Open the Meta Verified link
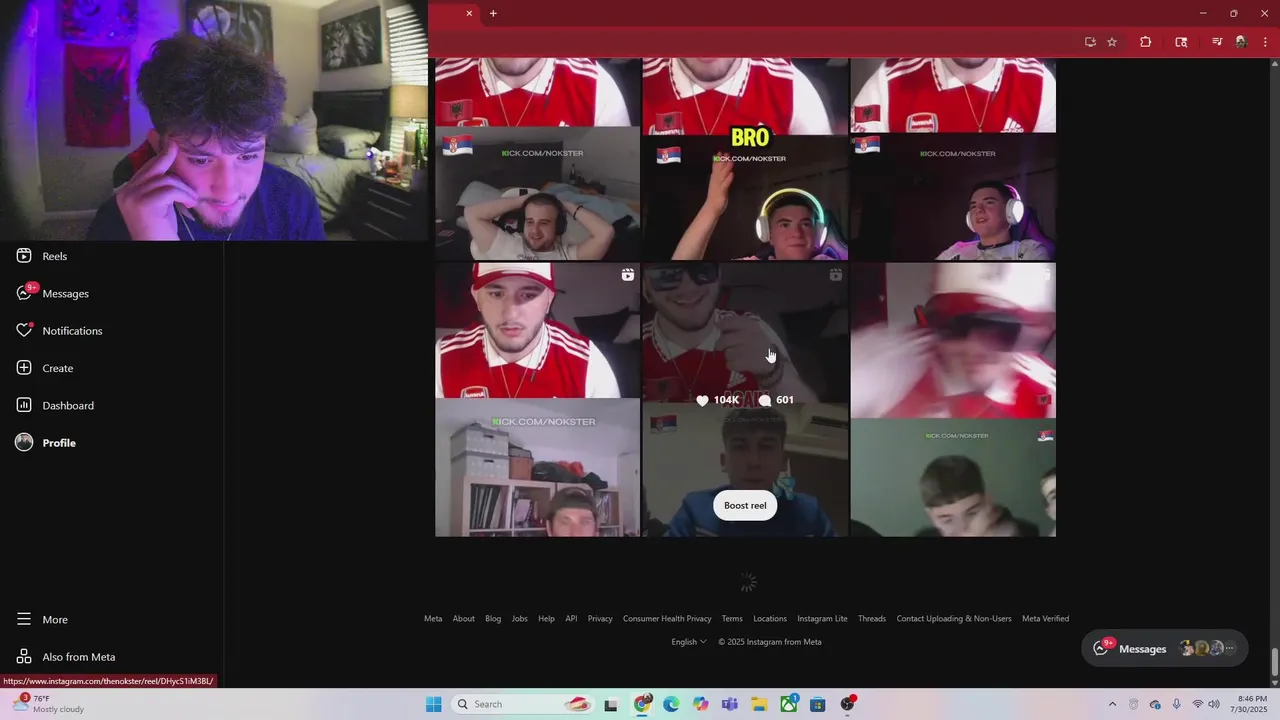The width and height of the screenshot is (1280, 720). click(x=1045, y=618)
